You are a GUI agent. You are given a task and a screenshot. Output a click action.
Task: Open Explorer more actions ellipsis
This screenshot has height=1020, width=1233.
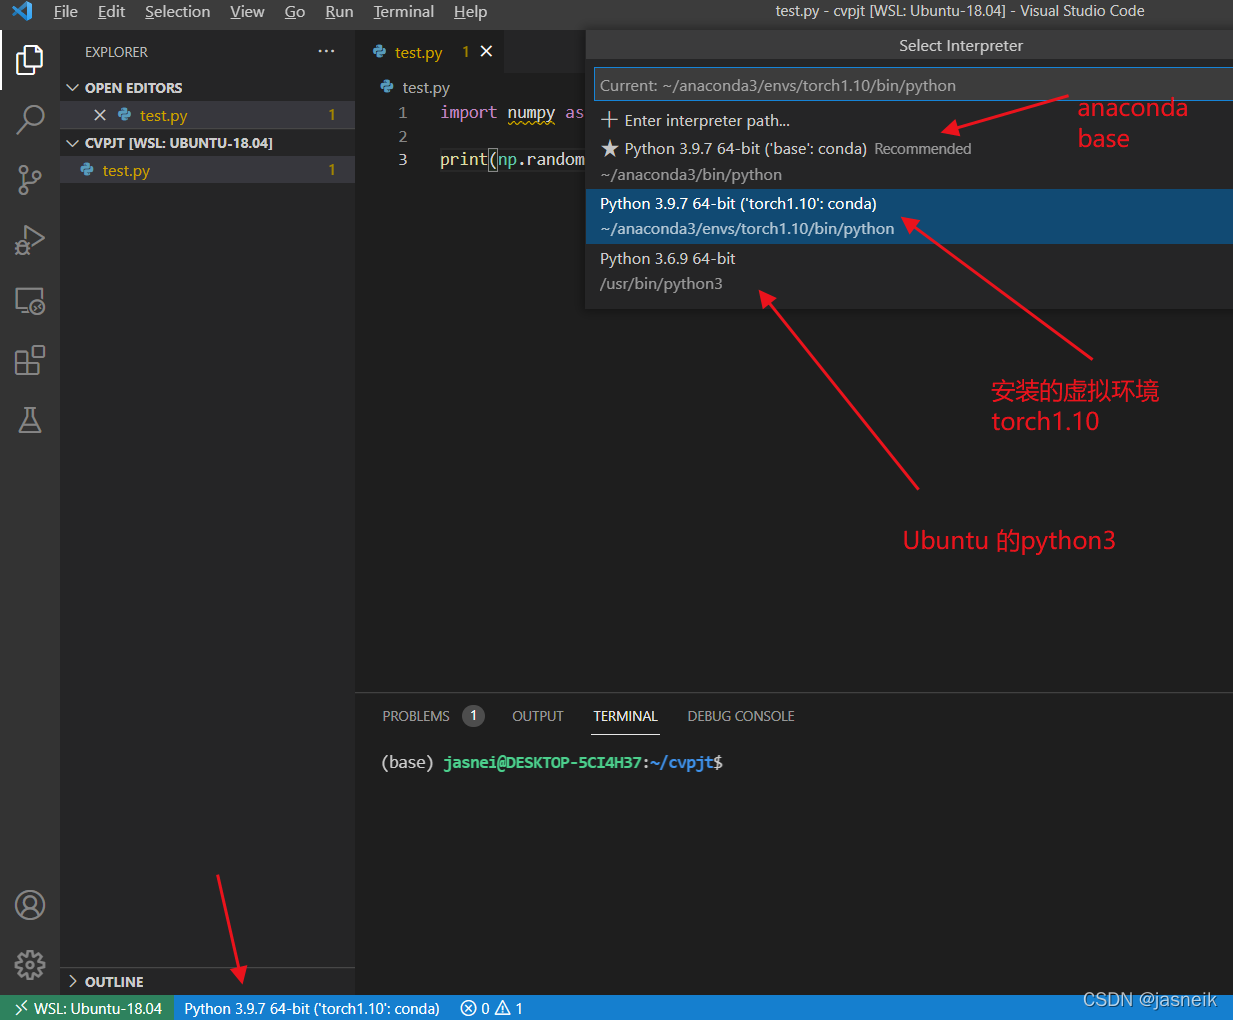click(326, 51)
